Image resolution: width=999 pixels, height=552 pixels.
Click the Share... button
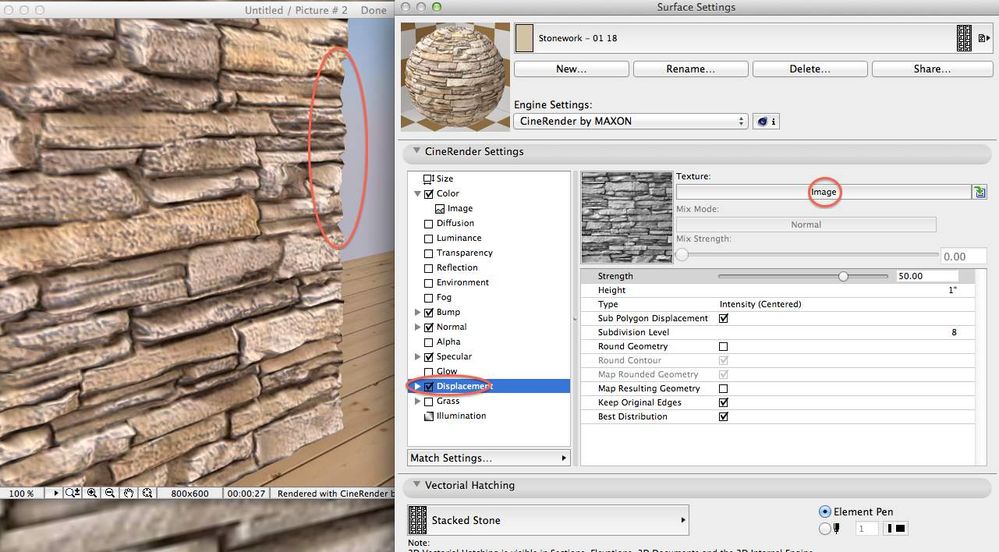coord(930,69)
